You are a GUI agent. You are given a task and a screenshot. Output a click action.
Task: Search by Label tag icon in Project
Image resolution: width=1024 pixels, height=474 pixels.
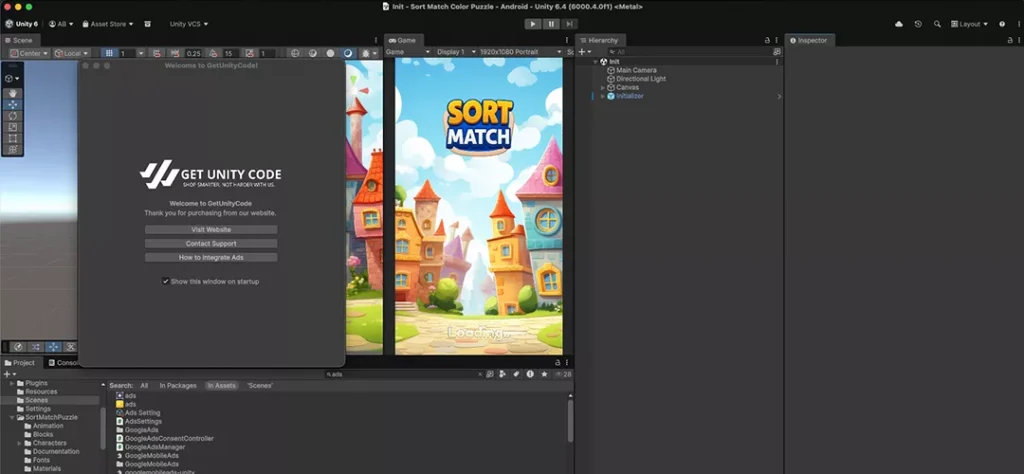[516, 374]
